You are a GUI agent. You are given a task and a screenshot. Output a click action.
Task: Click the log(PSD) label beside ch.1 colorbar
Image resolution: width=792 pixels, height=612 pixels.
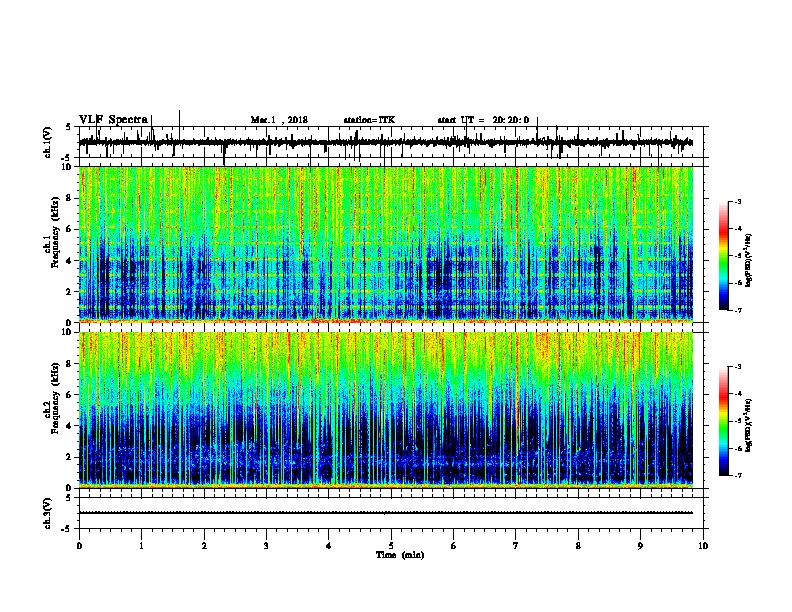coord(748,260)
